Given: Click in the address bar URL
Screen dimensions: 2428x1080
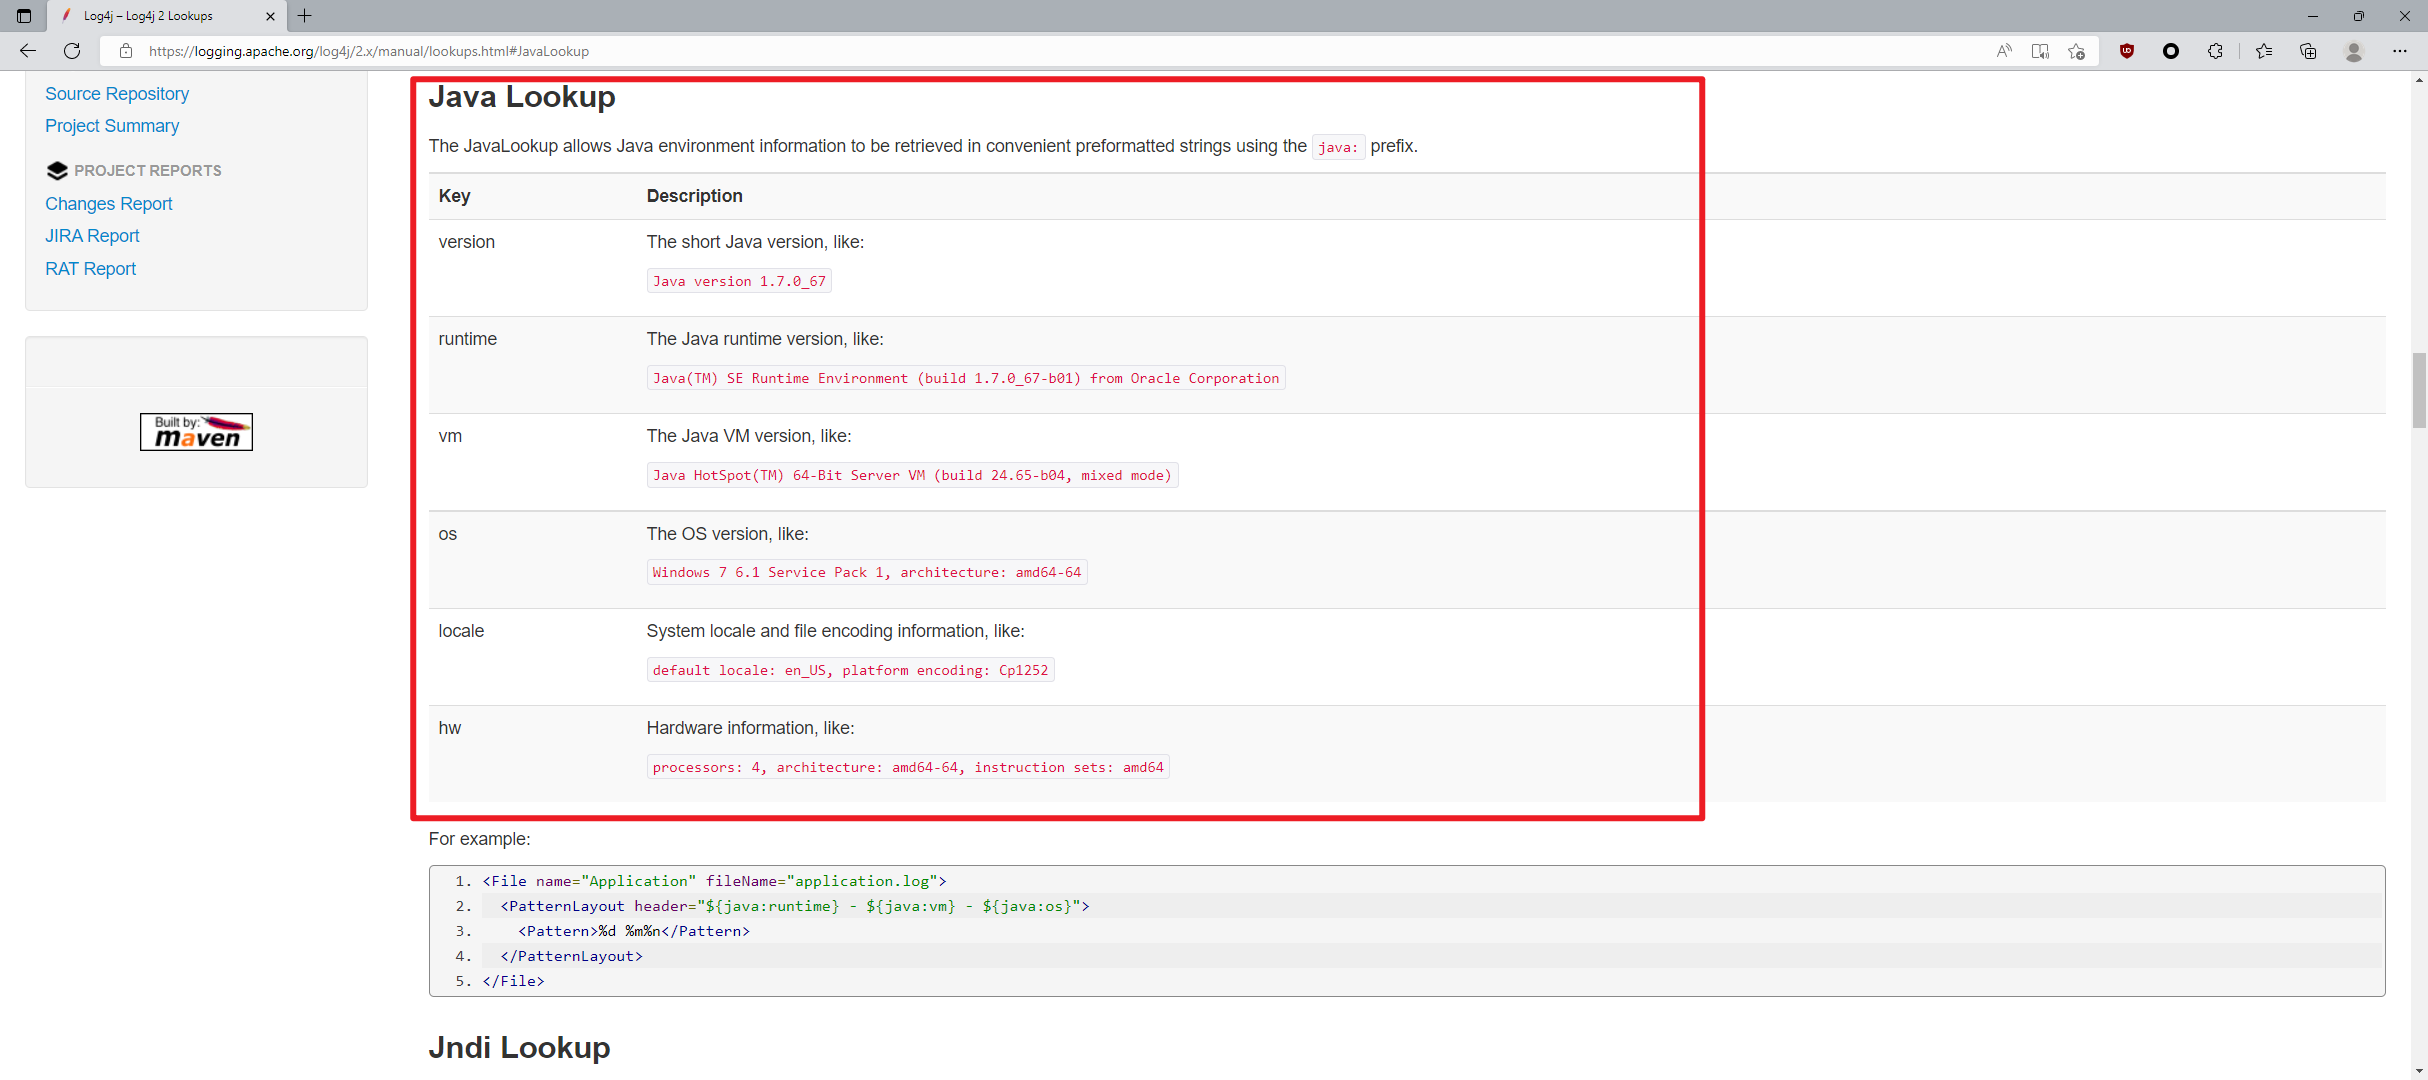Looking at the screenshot, I should coord(369,51).
